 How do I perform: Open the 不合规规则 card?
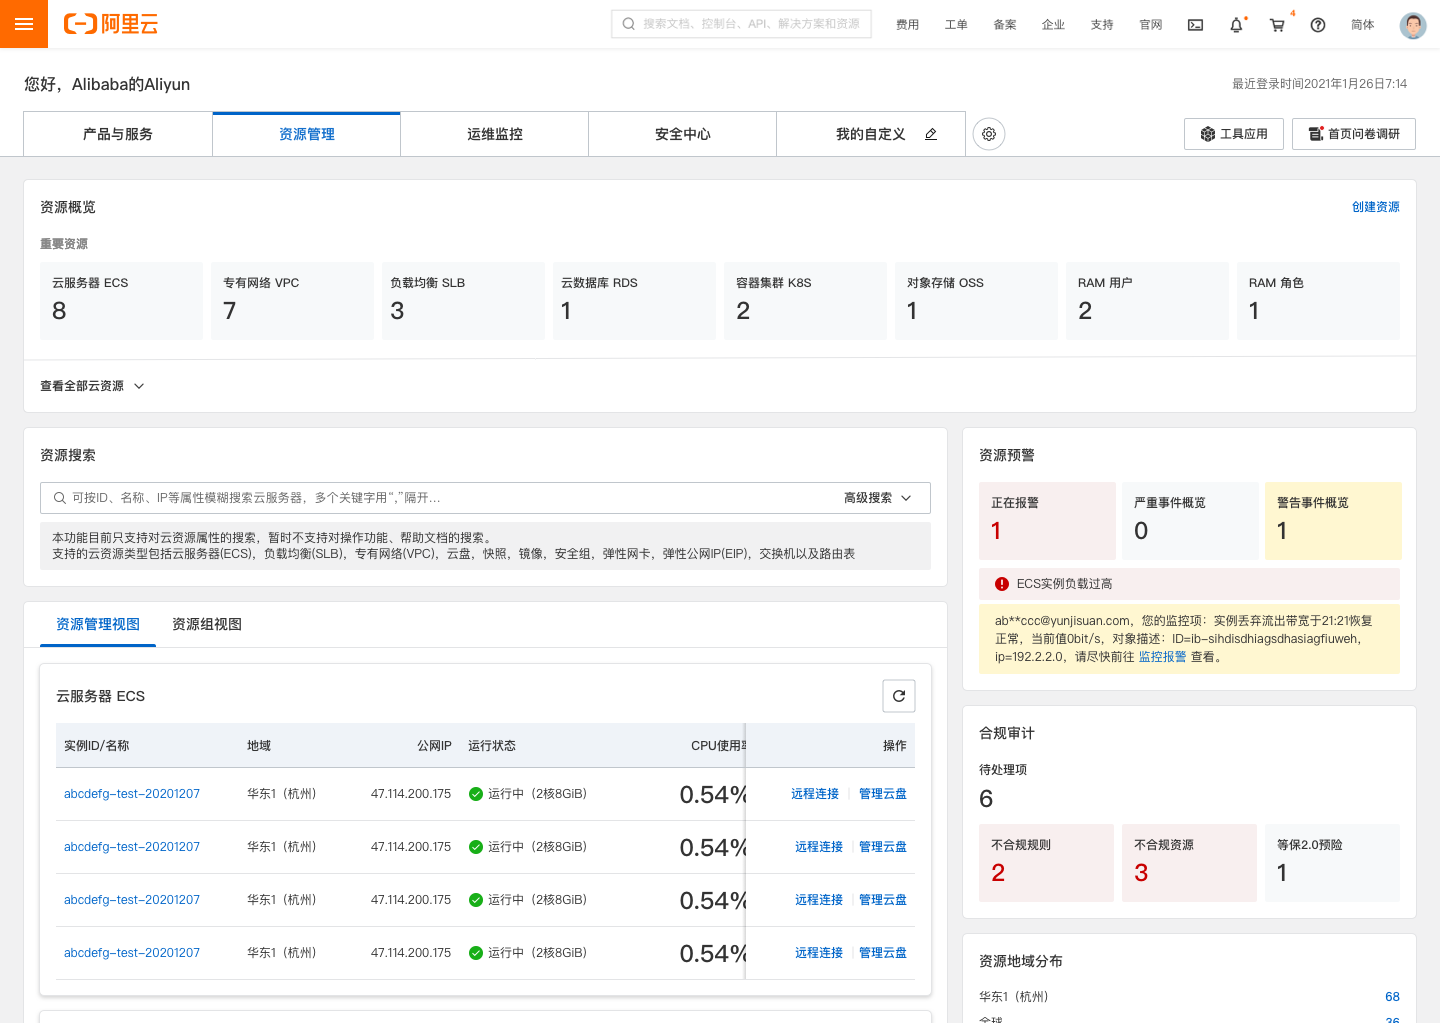[1046, 863]
